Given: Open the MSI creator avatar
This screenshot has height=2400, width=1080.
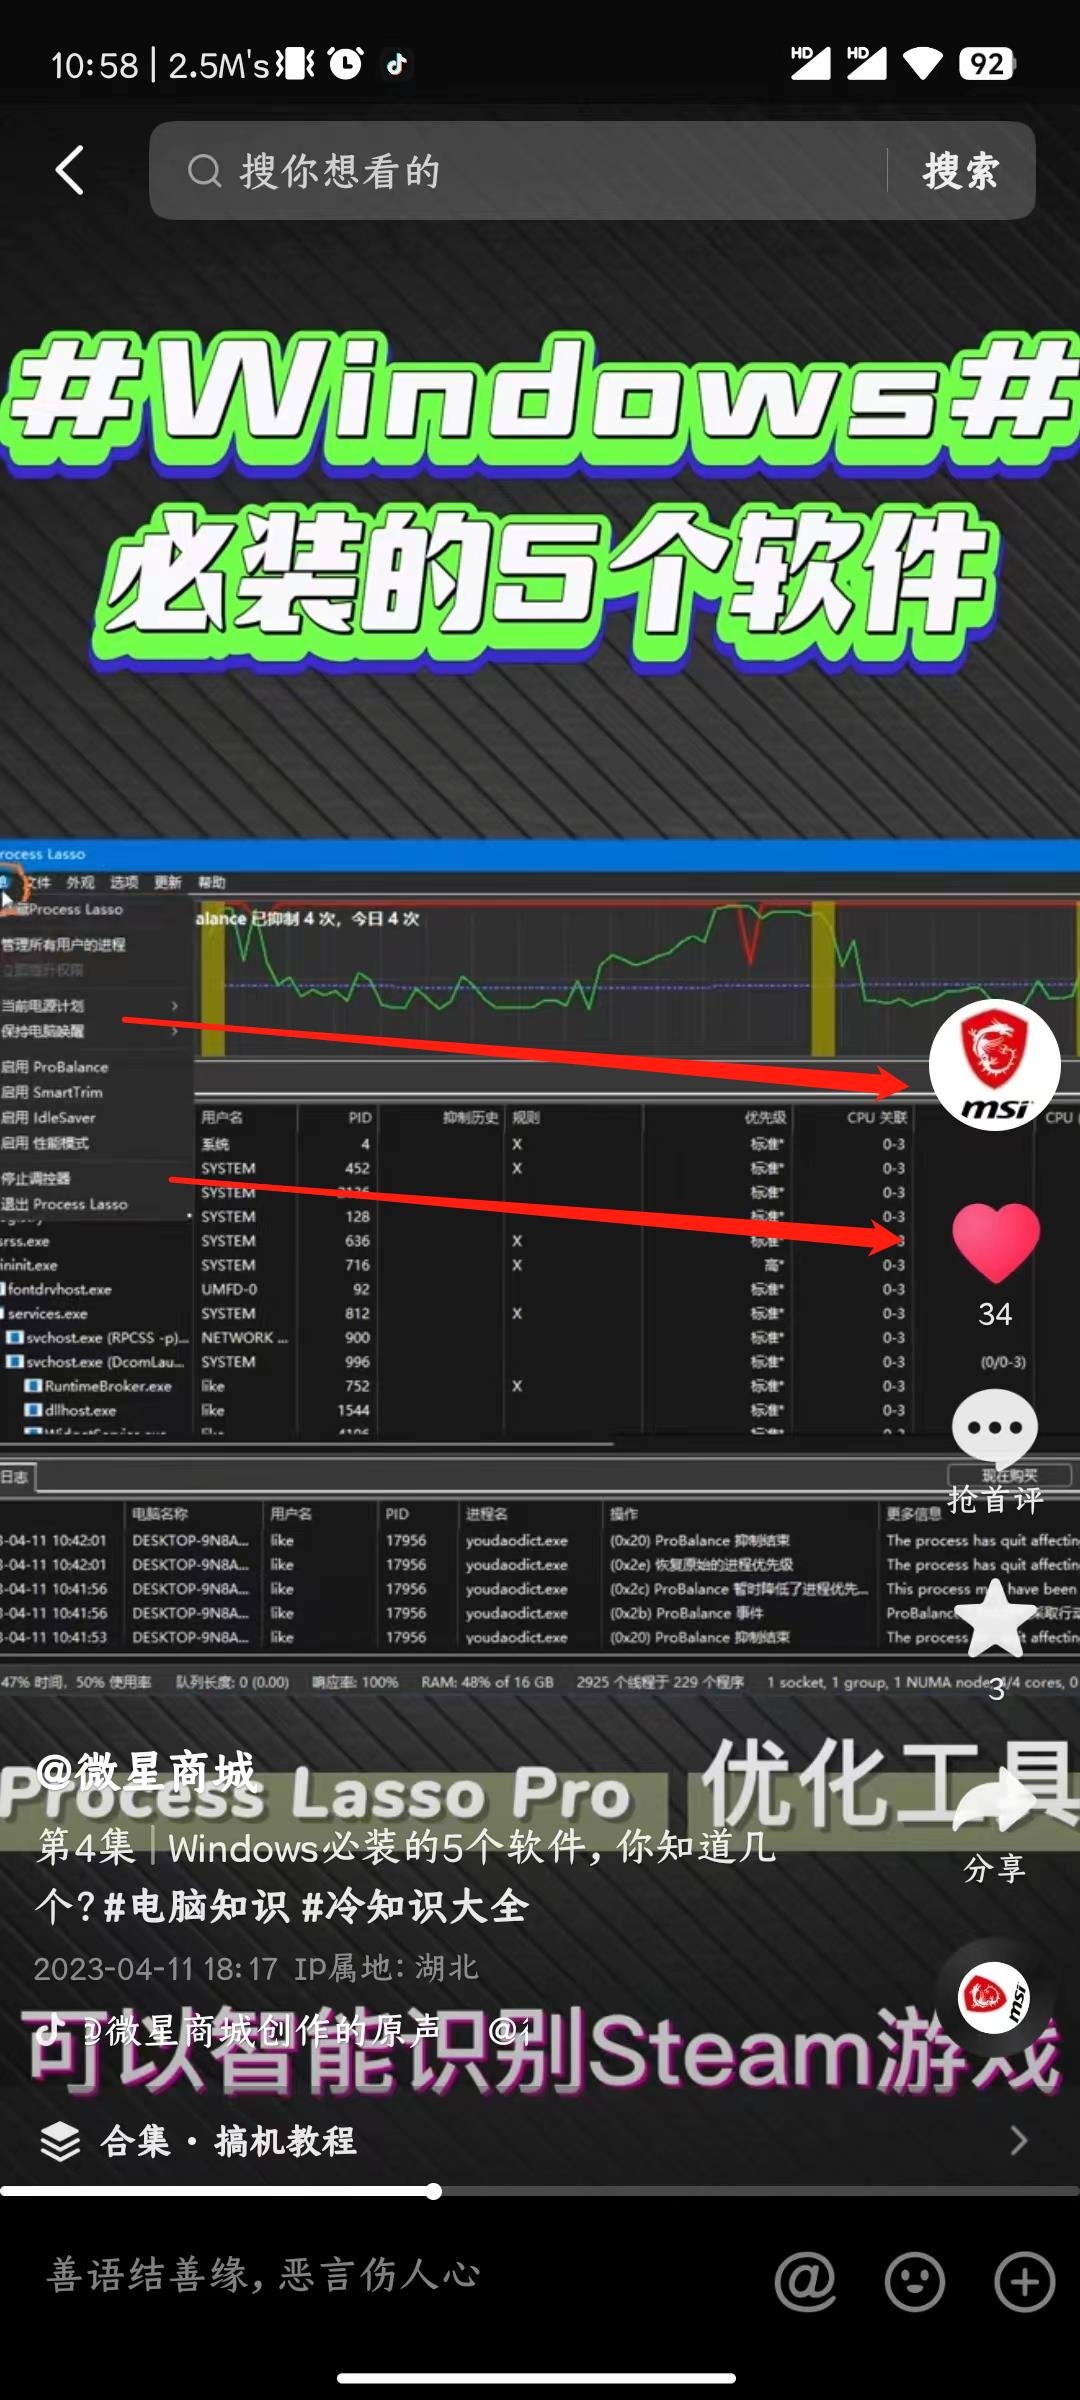Looking at the screenshot, I should point(994,1065).
